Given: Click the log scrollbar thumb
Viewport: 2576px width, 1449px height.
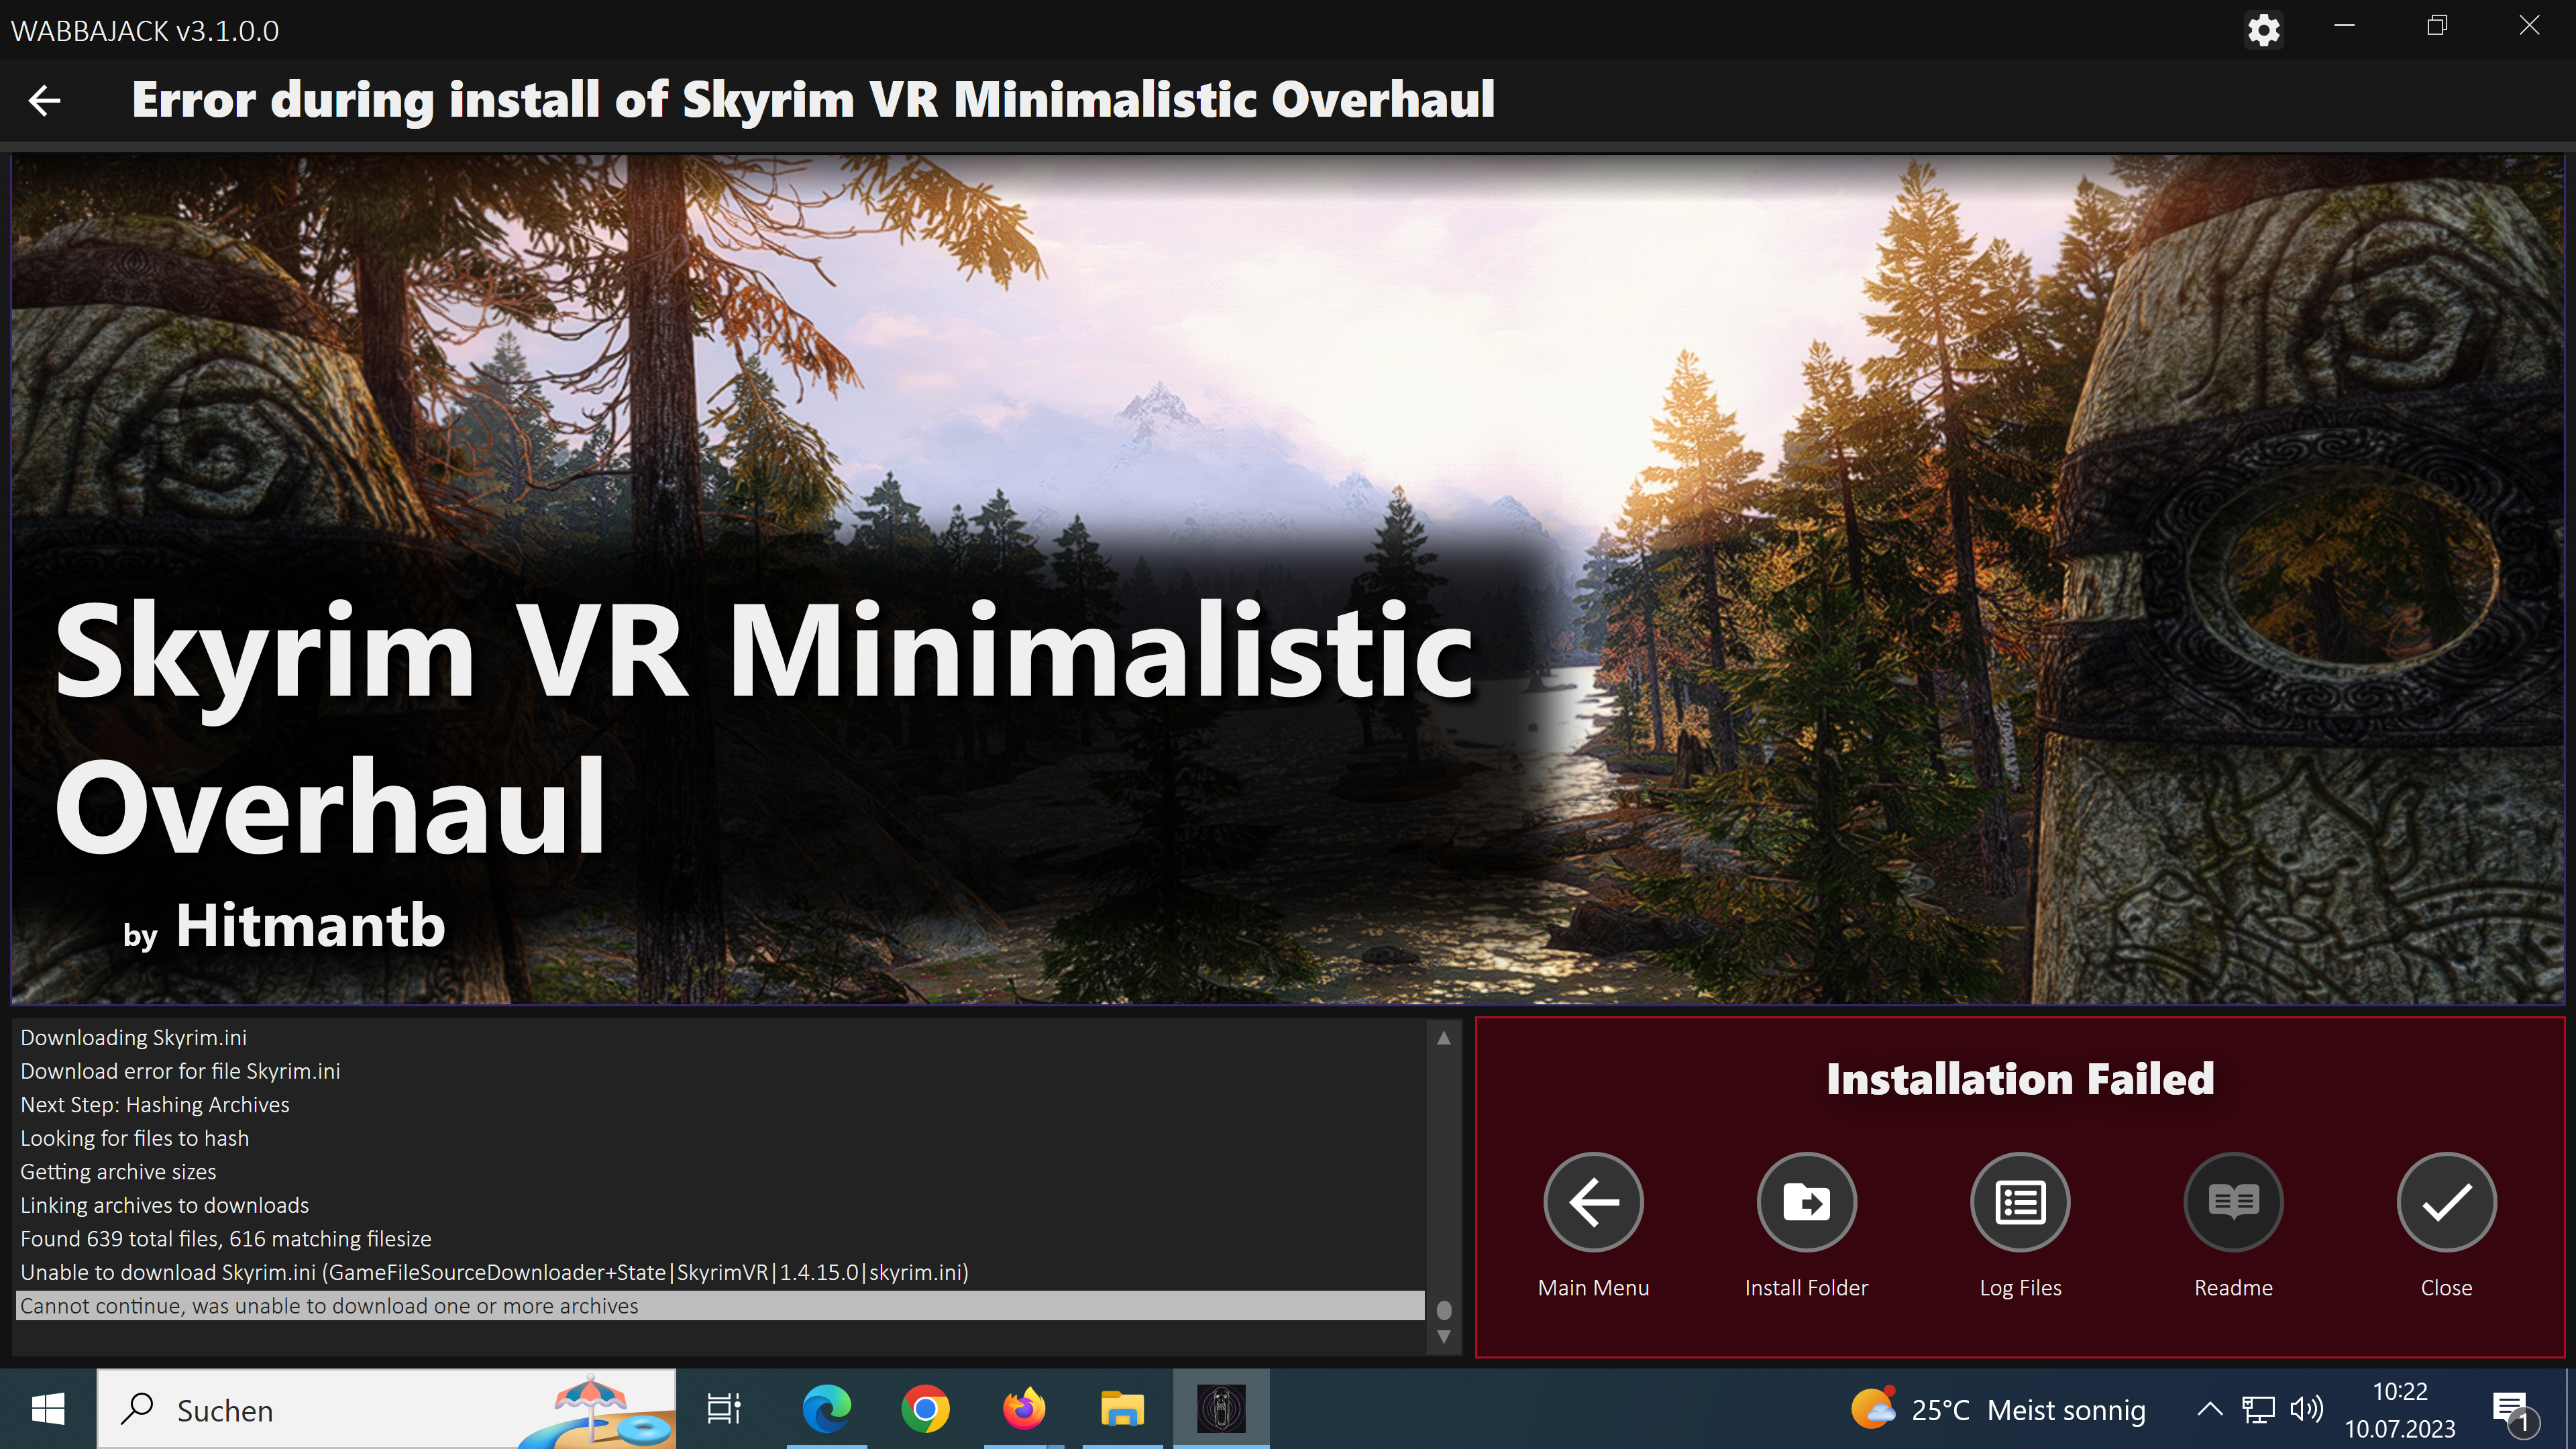Looking at the screenshot, I should (x=1443, y=1310).
